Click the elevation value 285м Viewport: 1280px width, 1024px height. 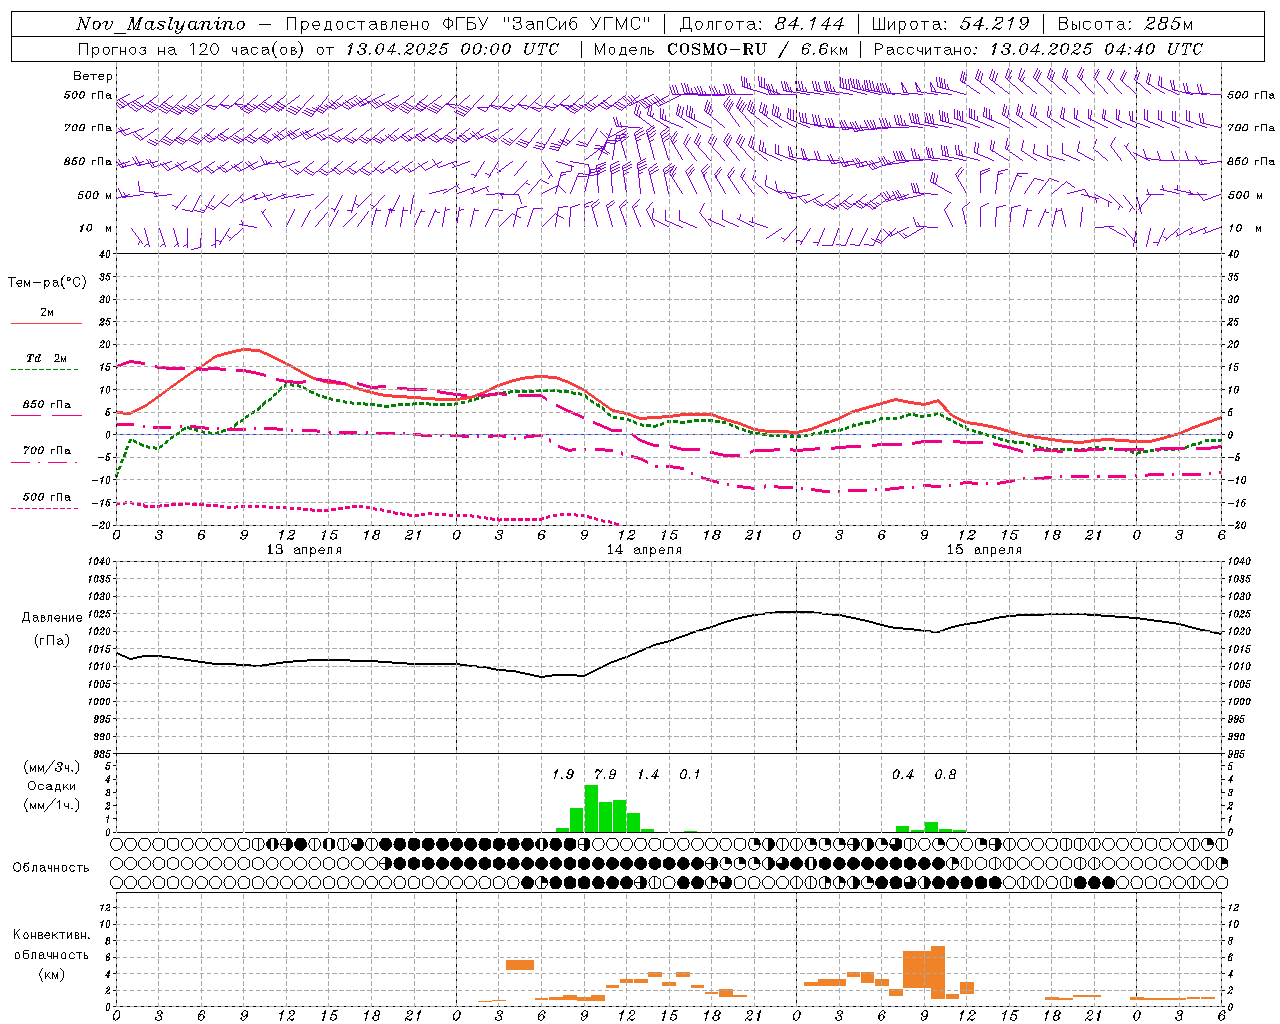(1167, 24)
